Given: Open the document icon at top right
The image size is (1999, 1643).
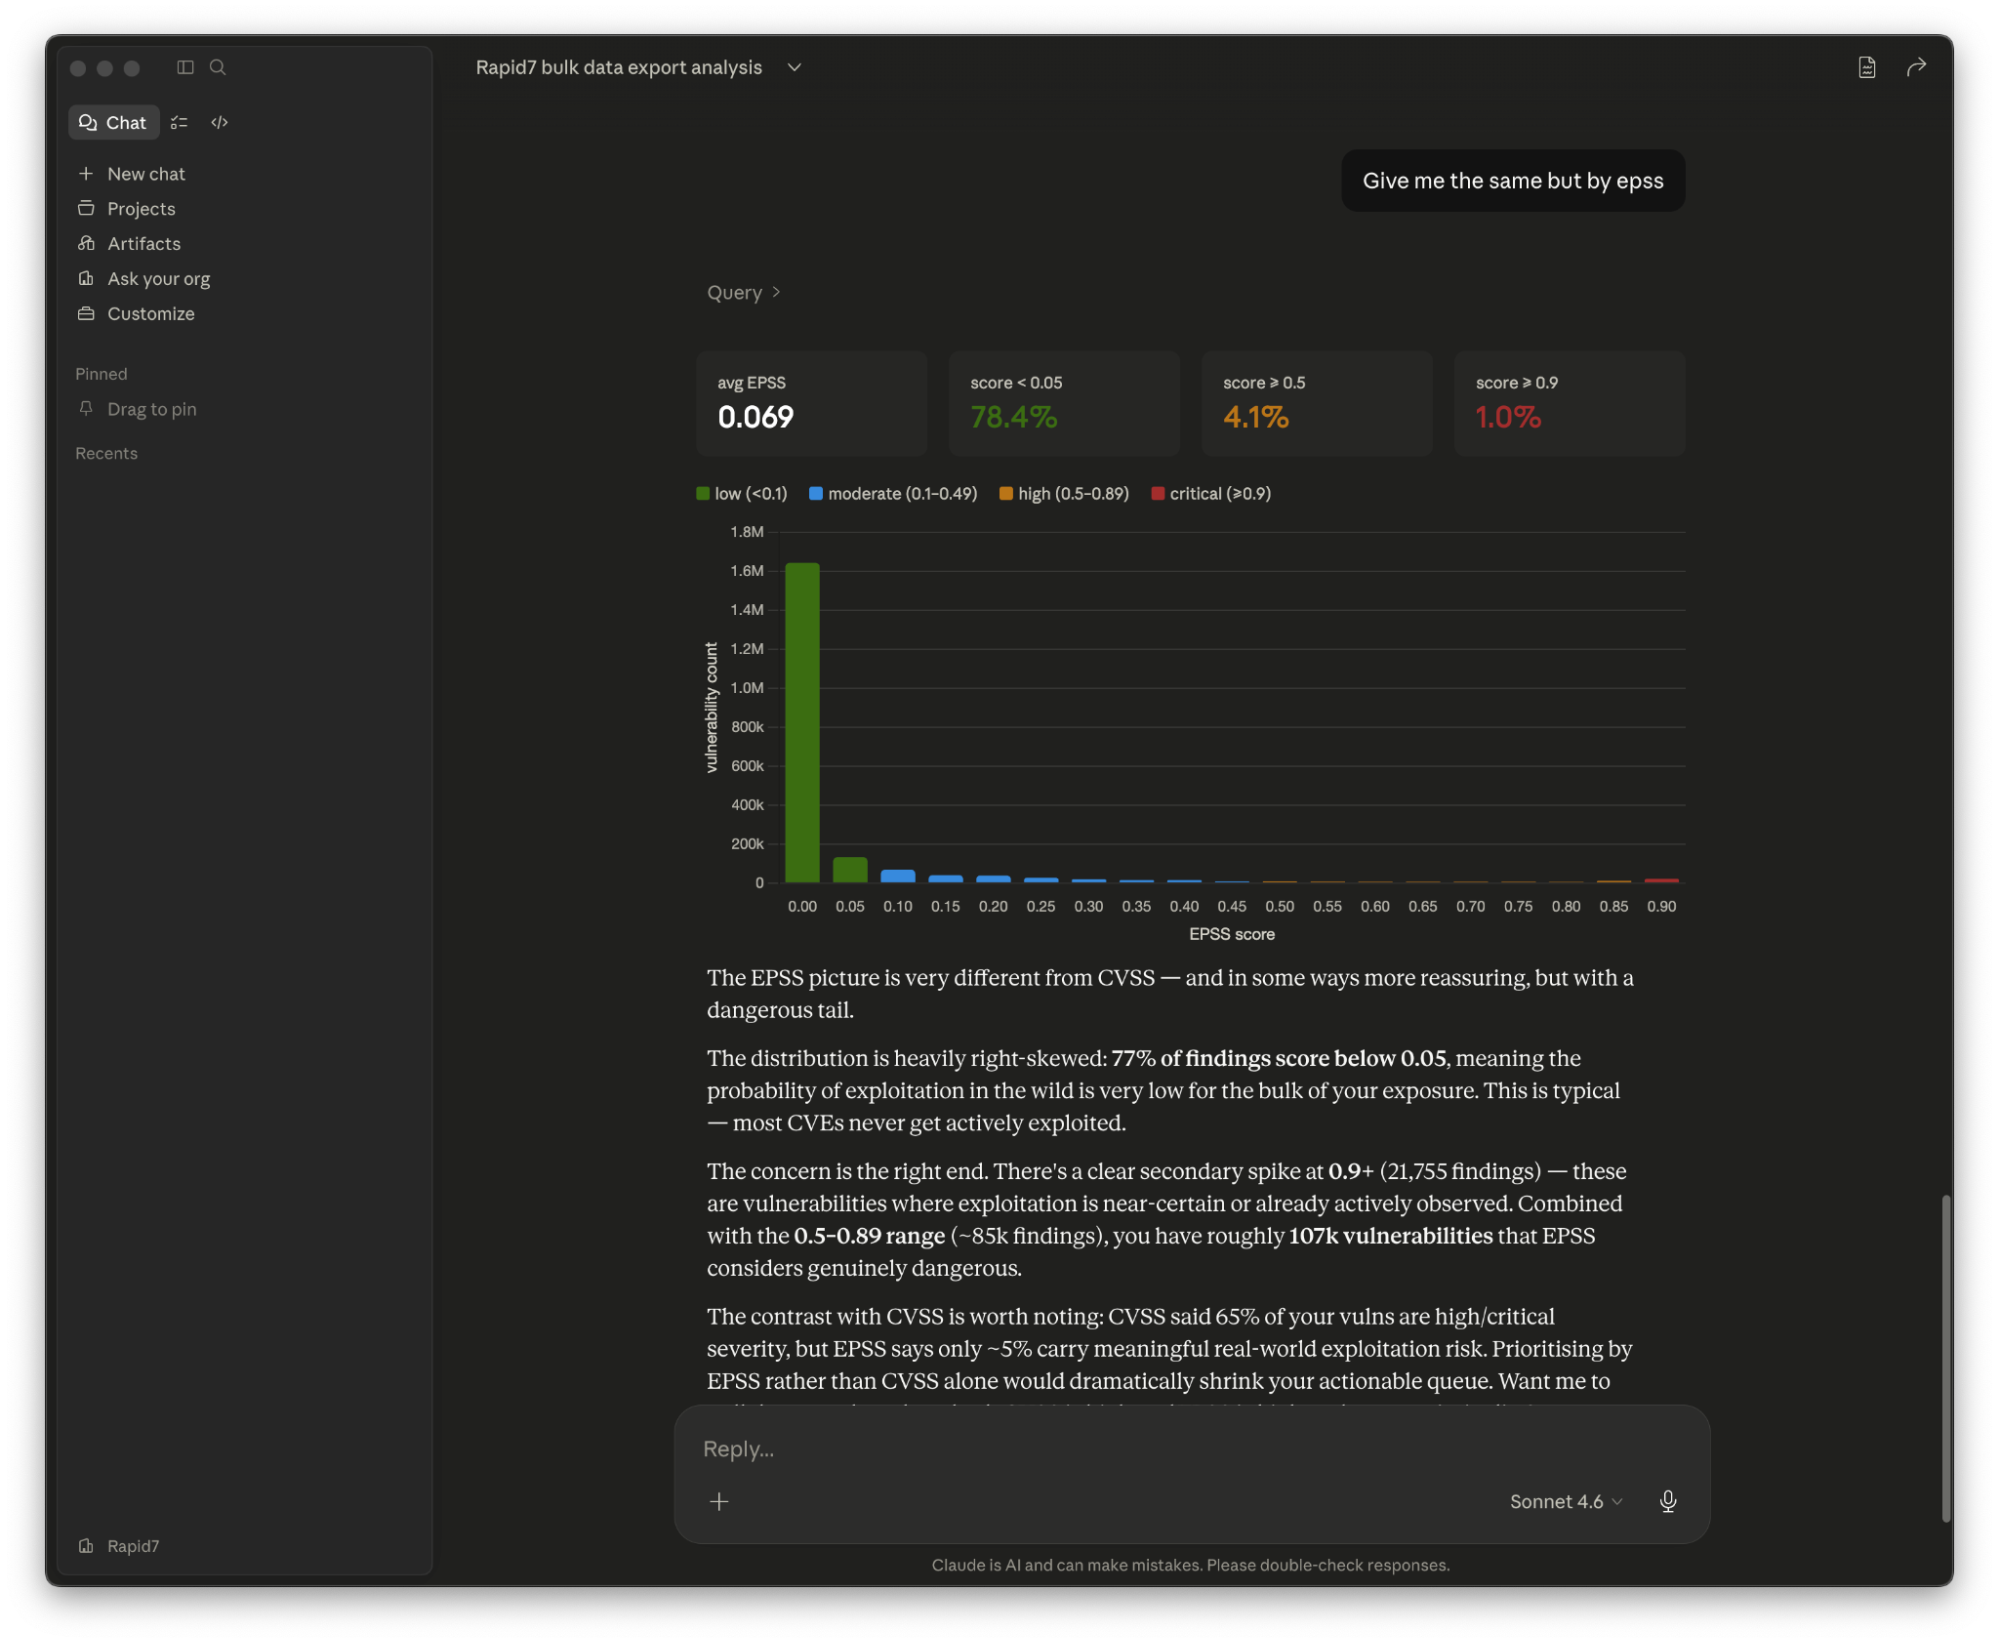Looking at the screenshot, I should [1866, 67].
